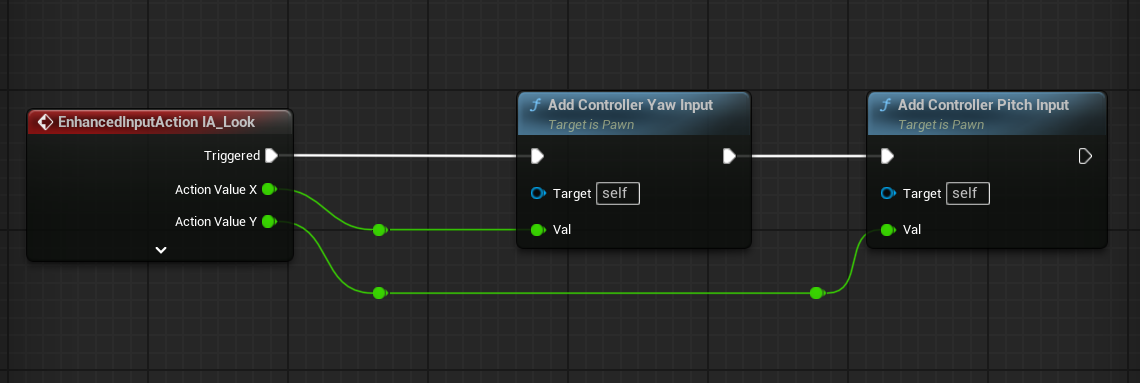
Task: Expand the IA_Look node's hidden pins chevron
Action: pos(161,250)
